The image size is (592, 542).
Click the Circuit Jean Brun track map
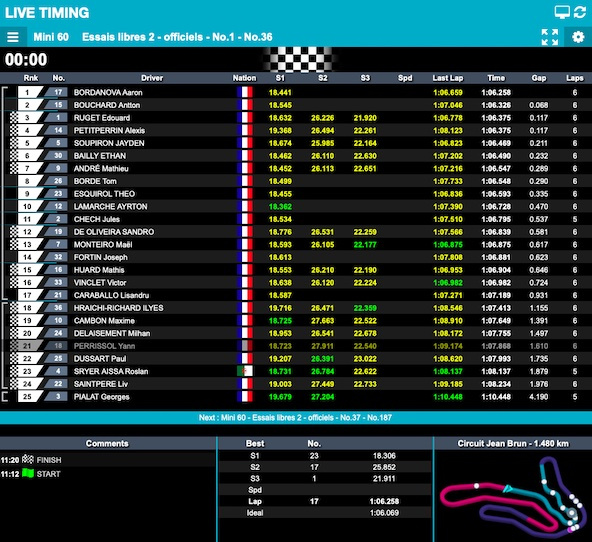513,497
